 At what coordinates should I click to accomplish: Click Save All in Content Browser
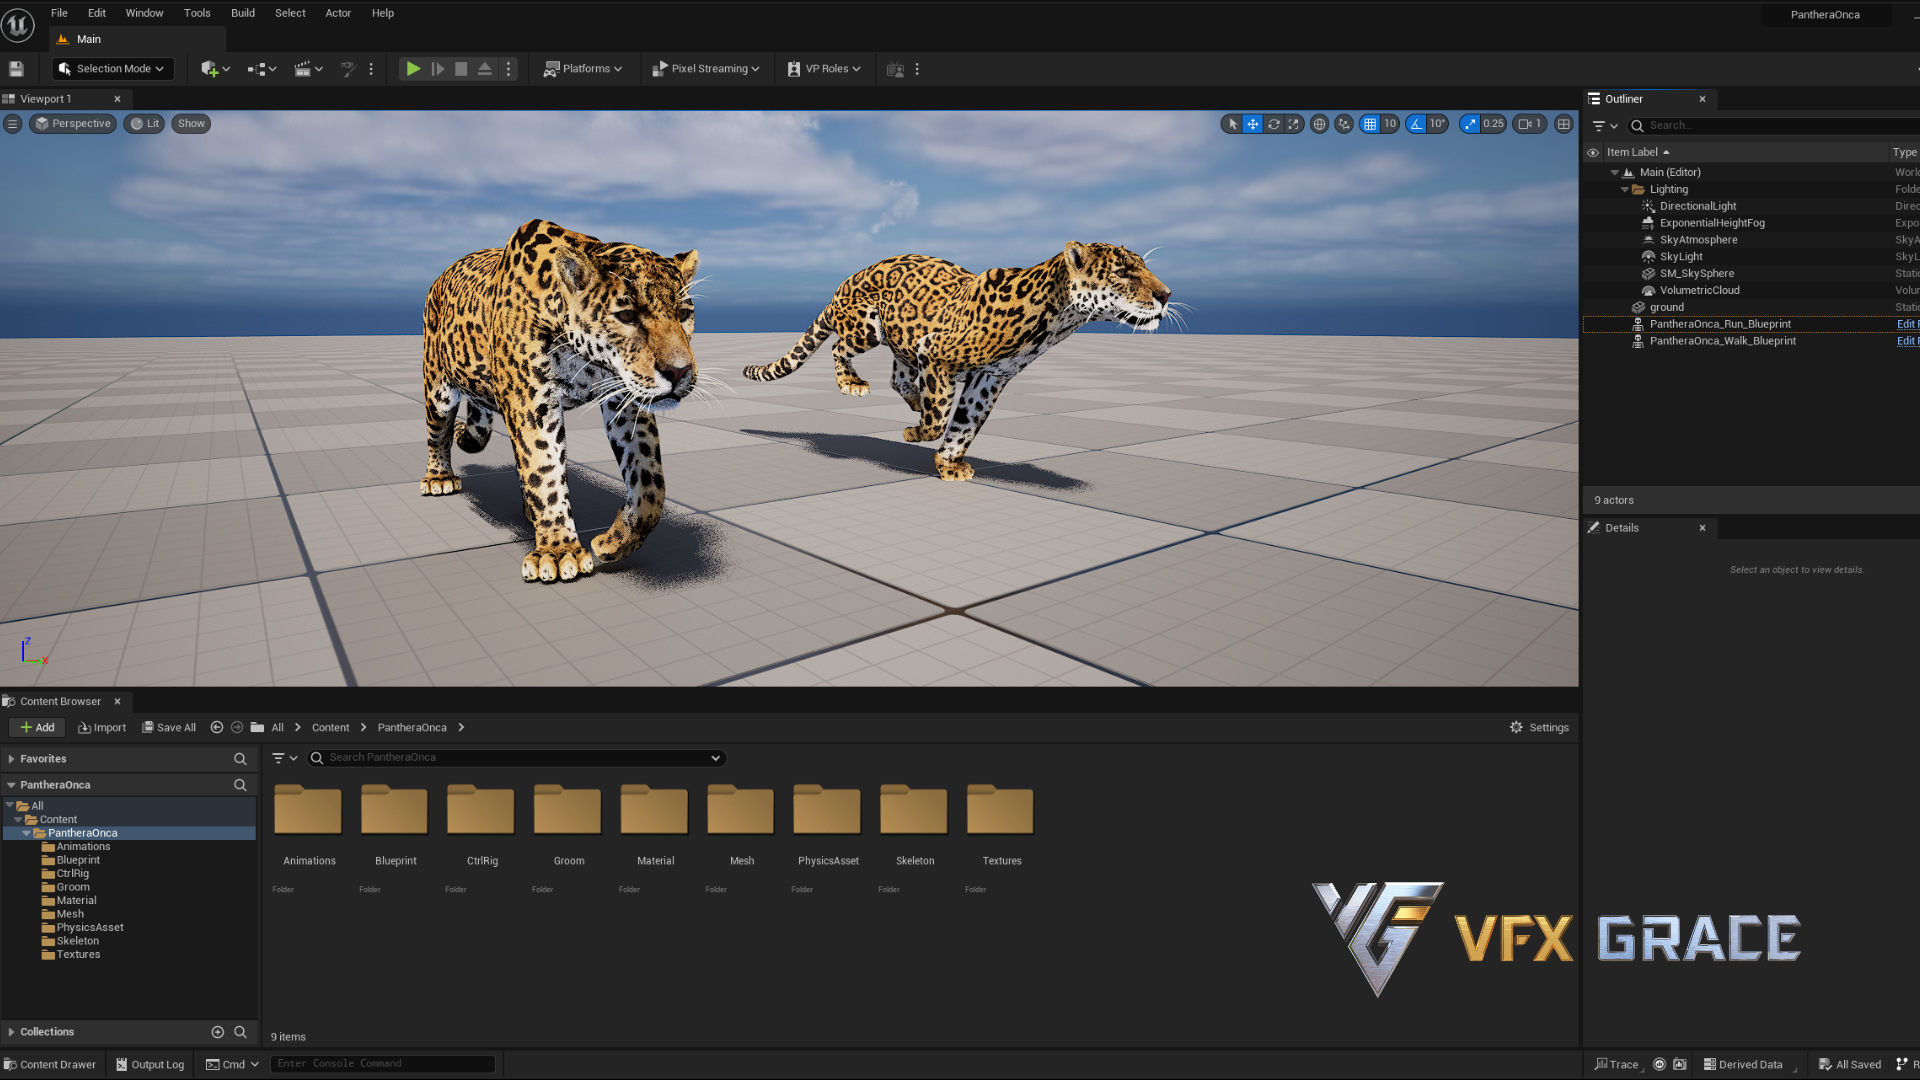coord(169,727)
